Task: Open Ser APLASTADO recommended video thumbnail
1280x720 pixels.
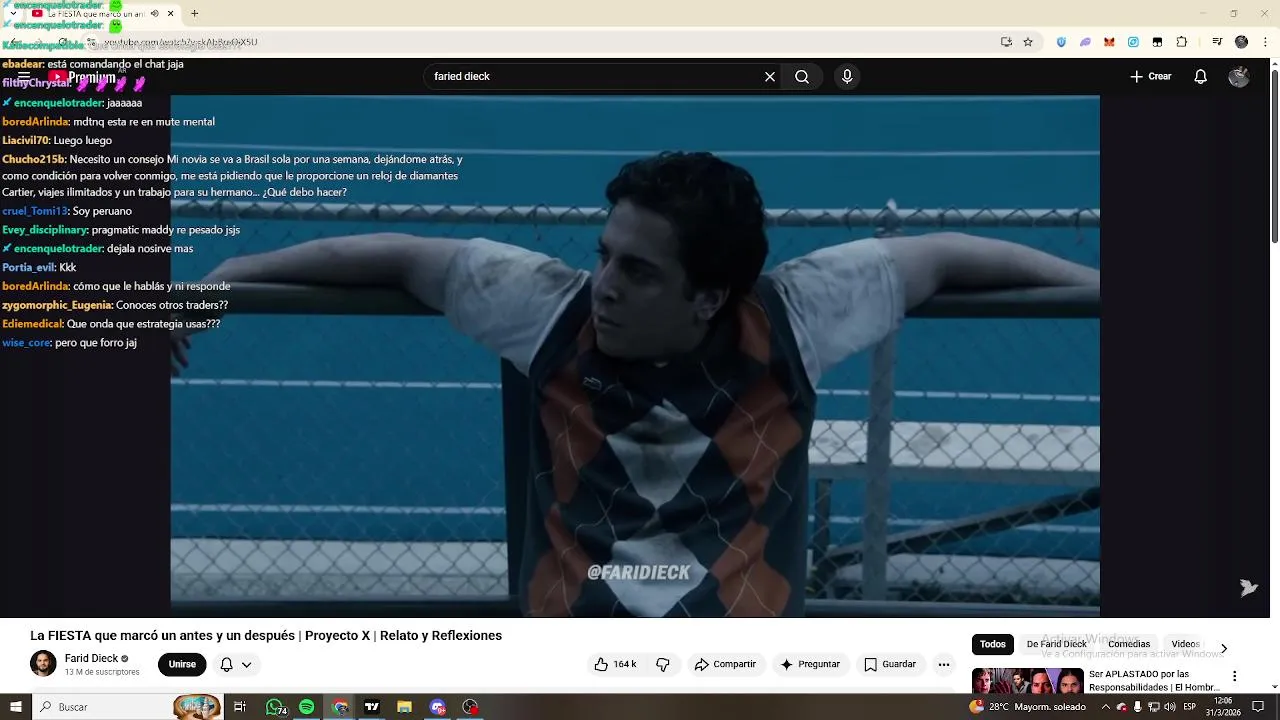Action: click(1027, 681)
